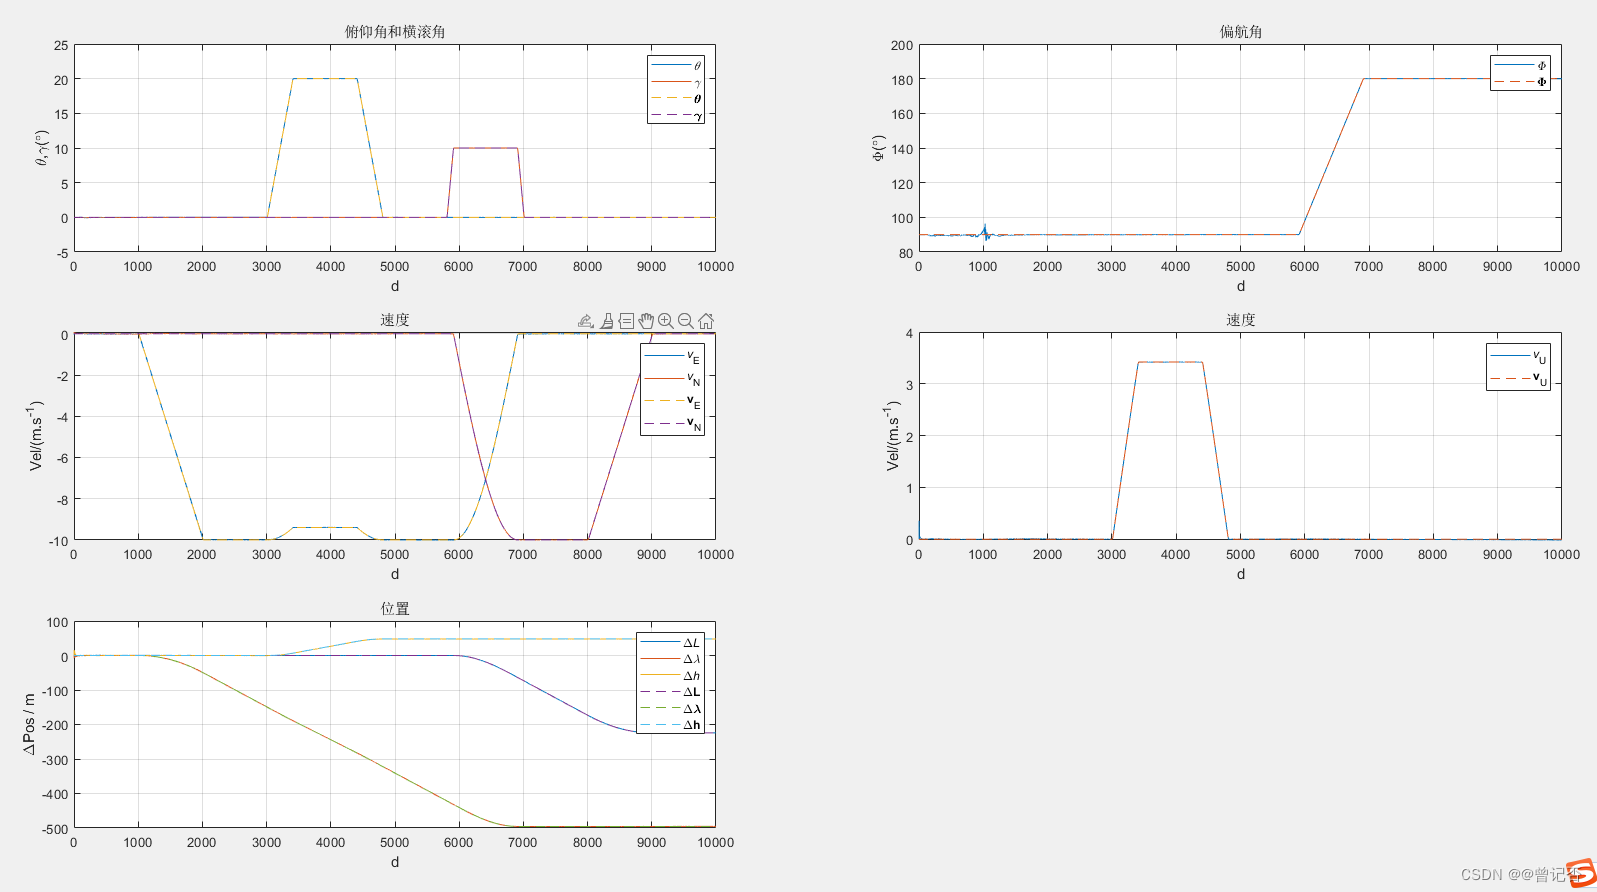Click the dashed Φ legend entry in the yaw plot
1597x892 pixels.
point(1520,82)
